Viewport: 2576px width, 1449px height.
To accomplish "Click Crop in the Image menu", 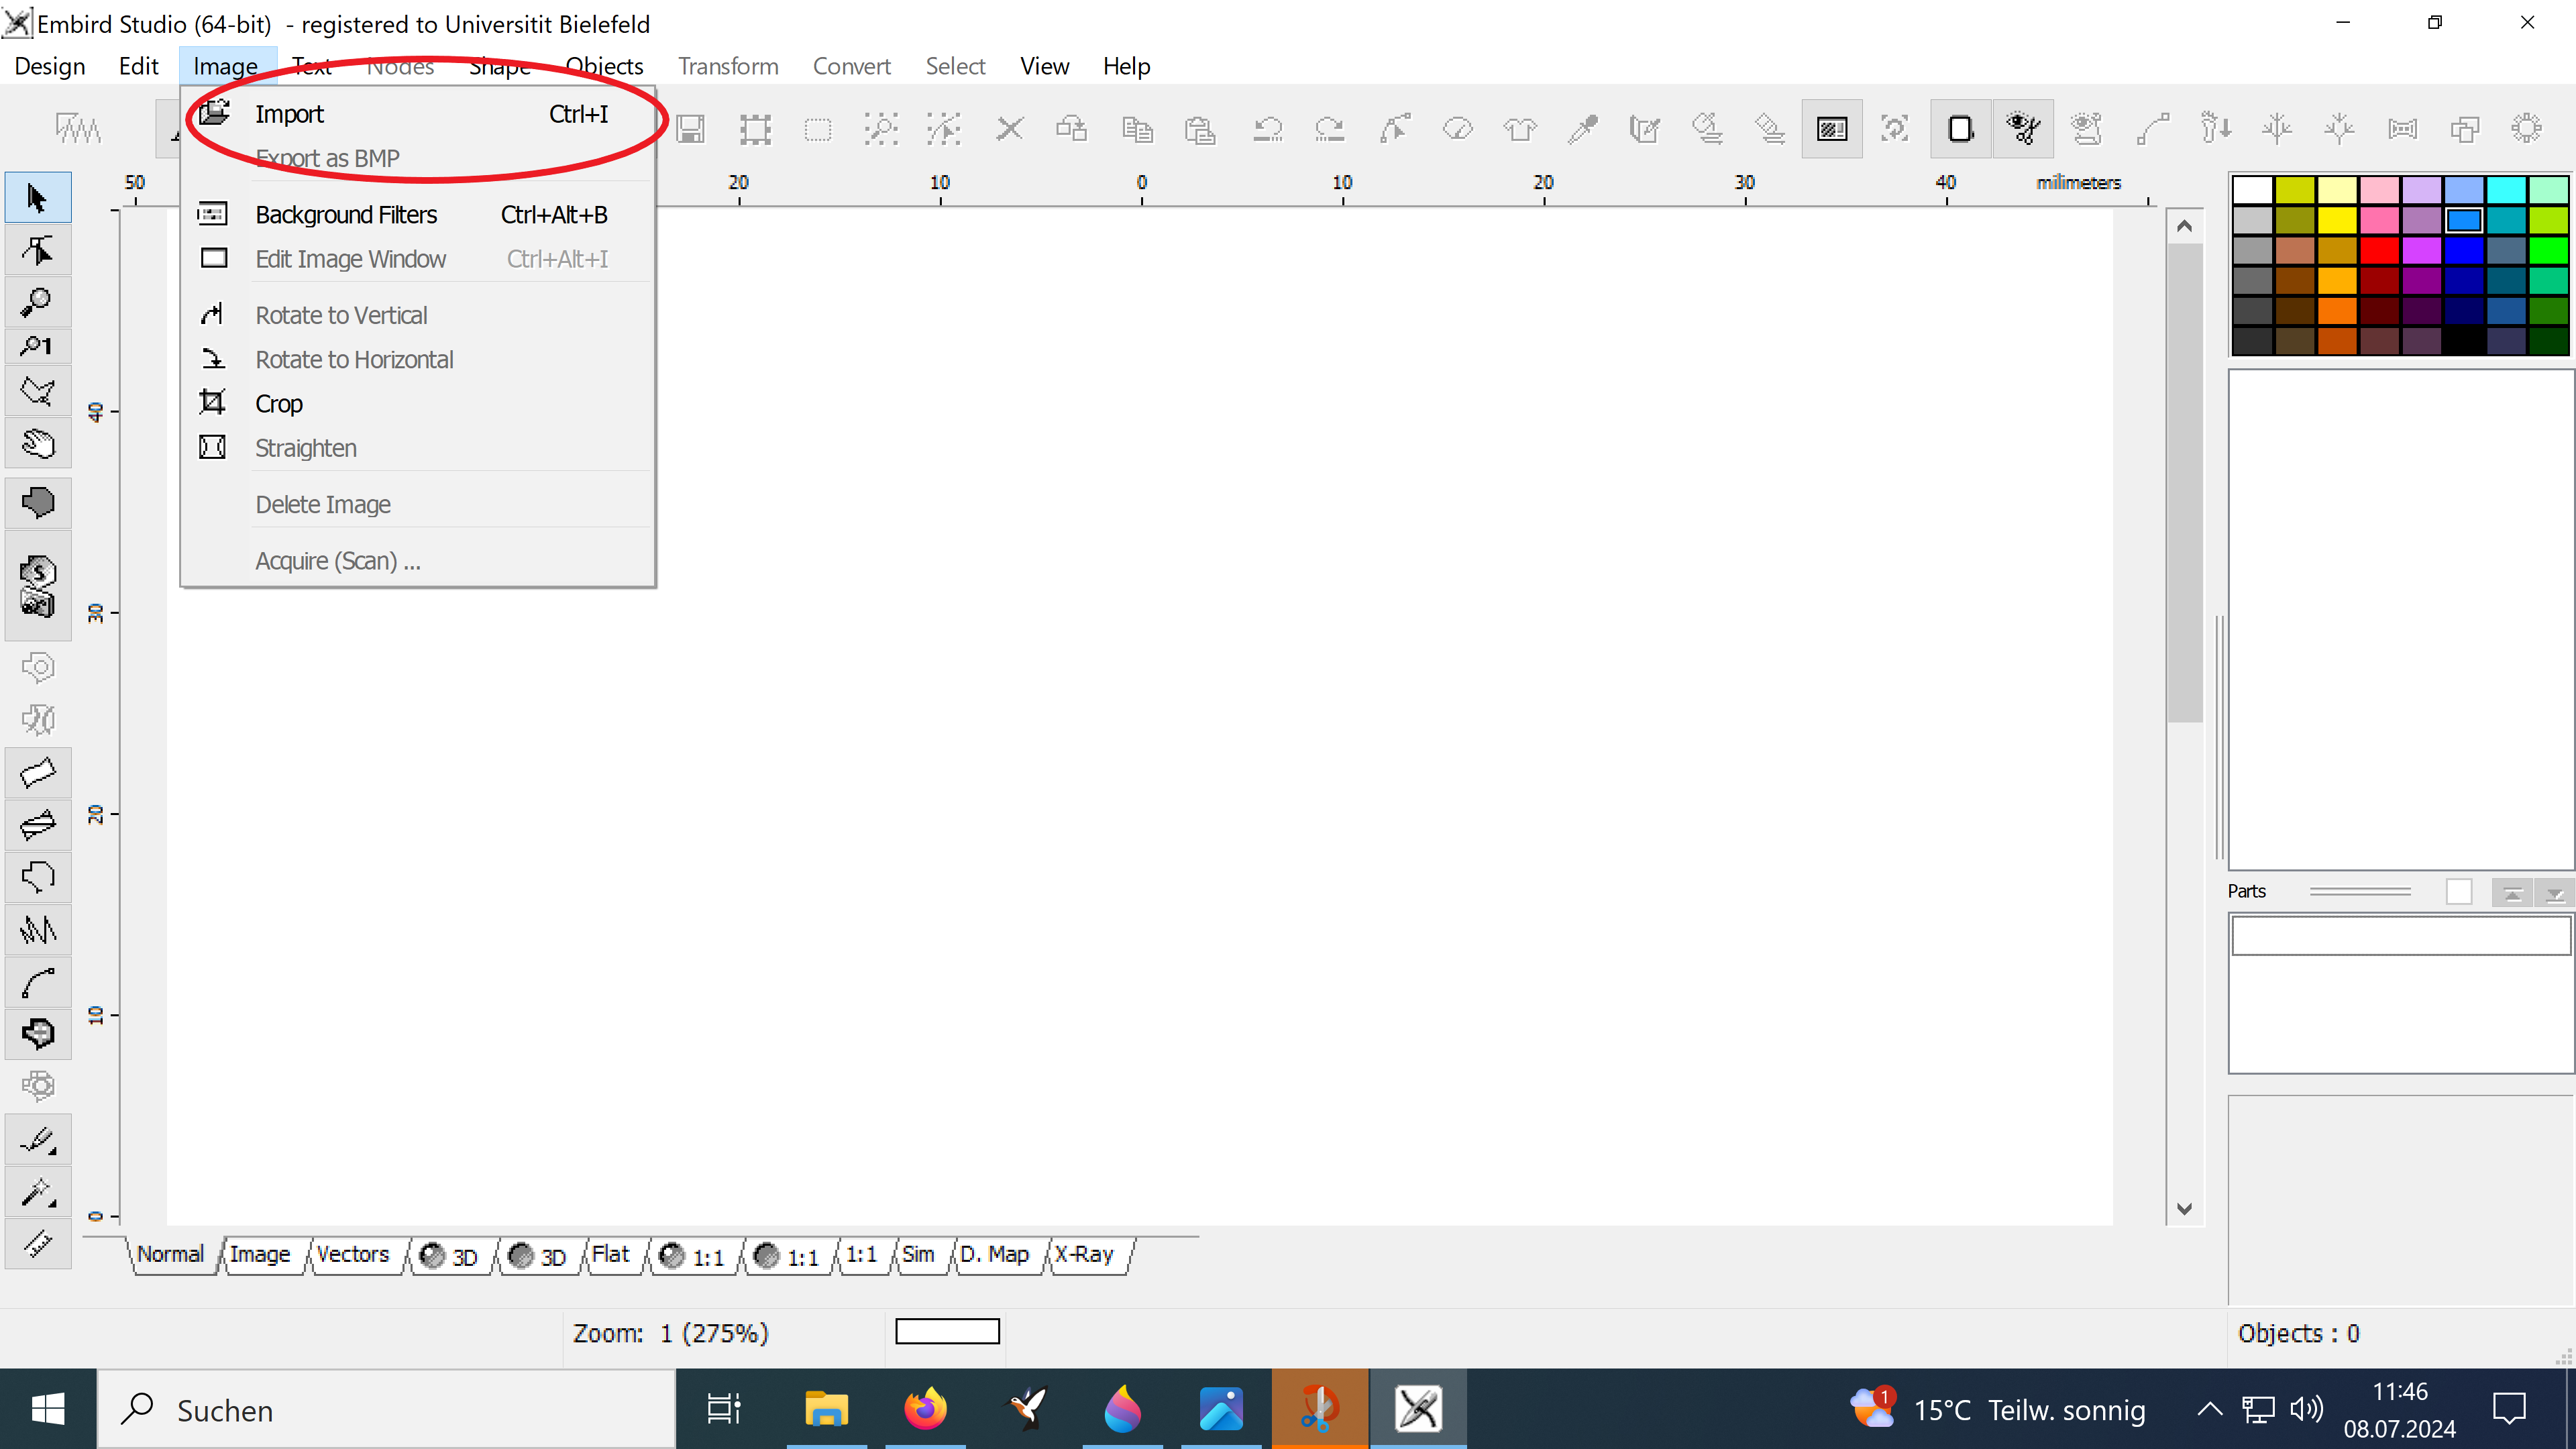I will 279,402.
